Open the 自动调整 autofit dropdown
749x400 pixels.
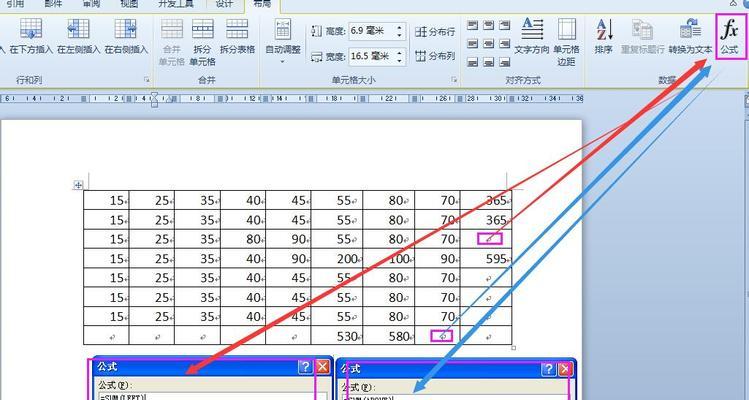click(x=283, y=42)
